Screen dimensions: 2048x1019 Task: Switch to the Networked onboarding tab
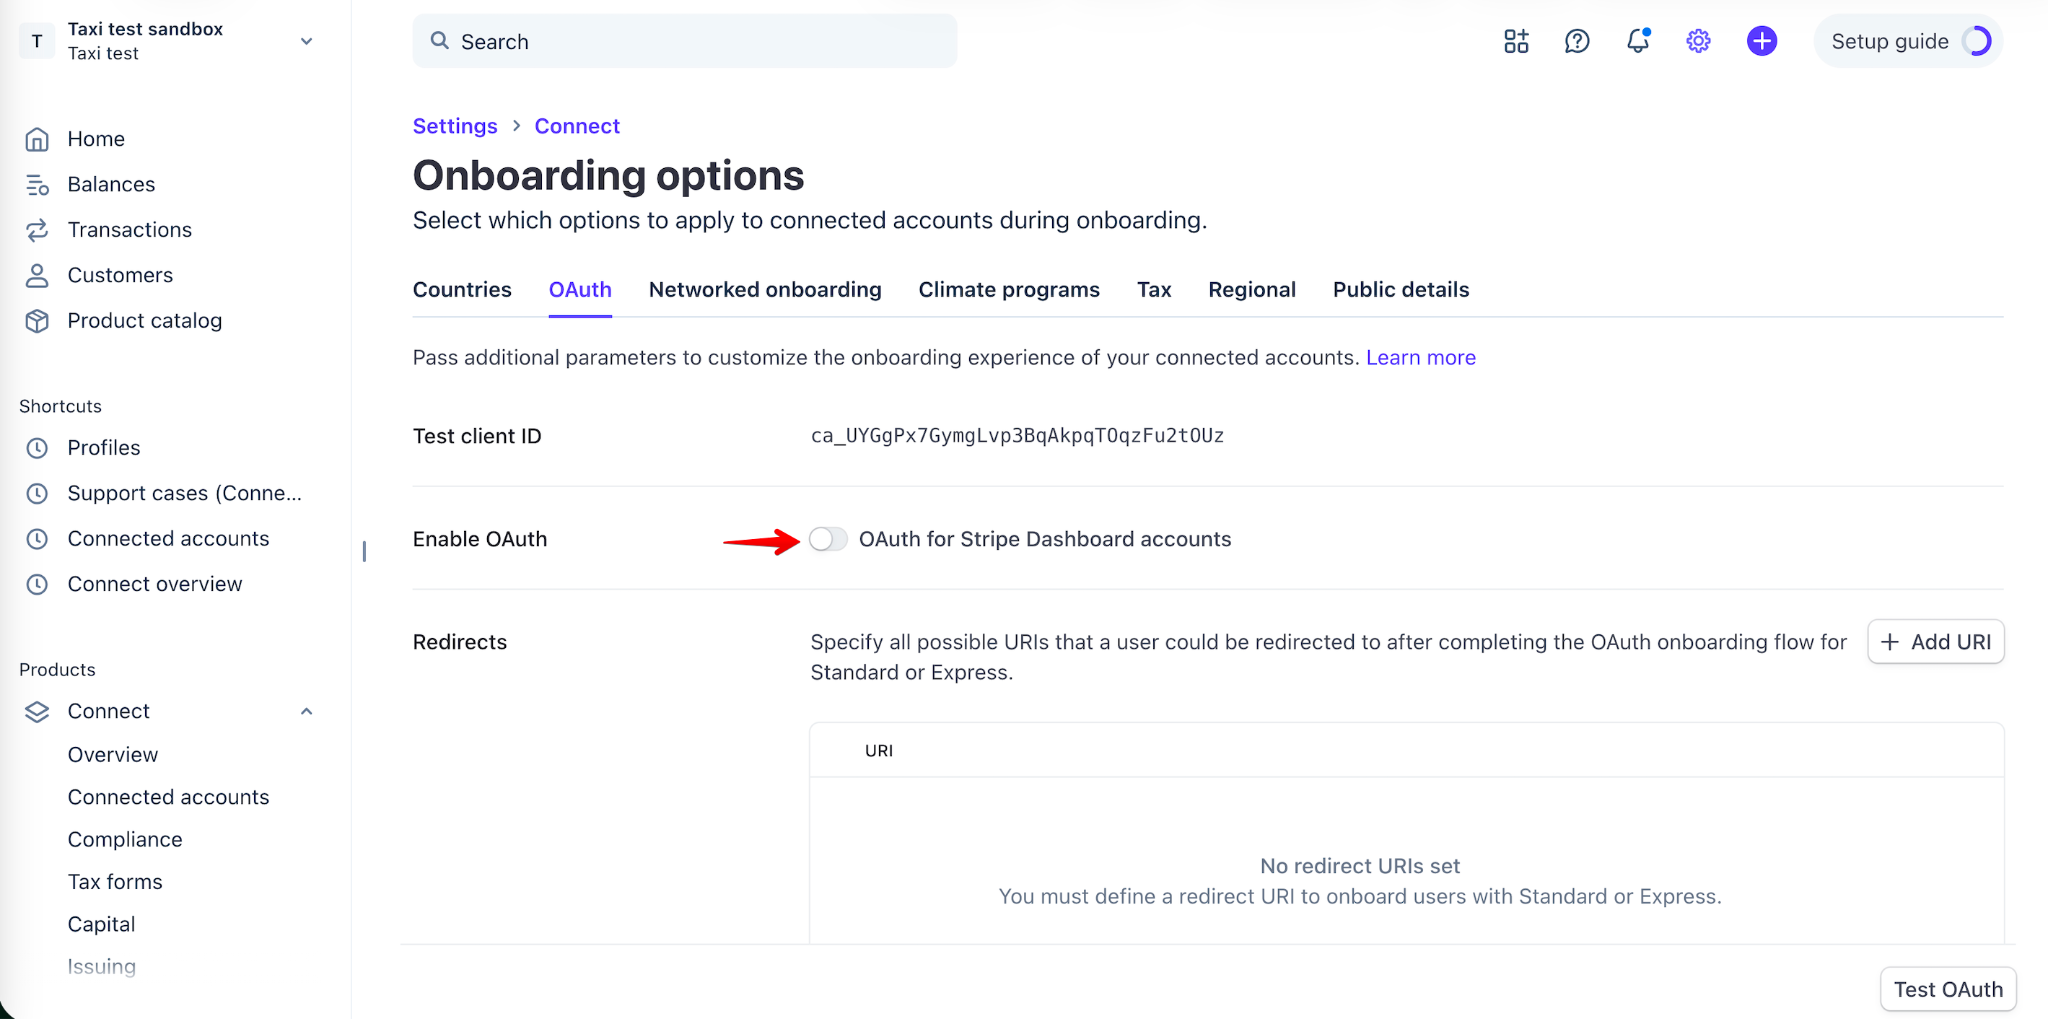(x=765, y=290)
